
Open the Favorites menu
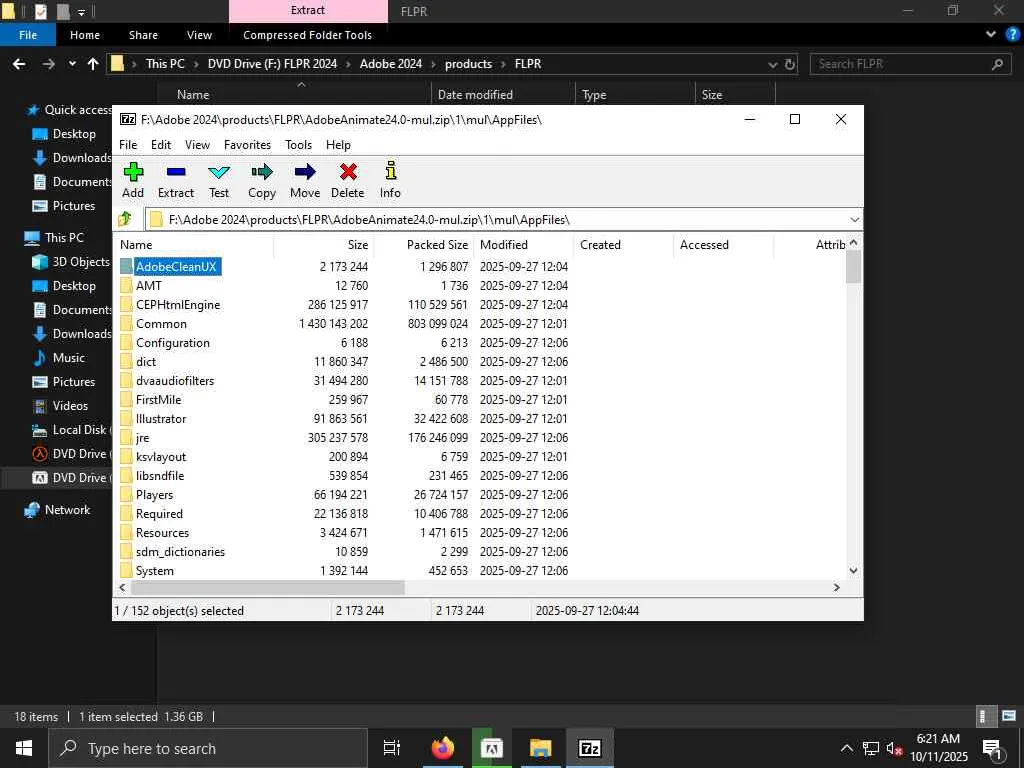(x=247, y=145)
